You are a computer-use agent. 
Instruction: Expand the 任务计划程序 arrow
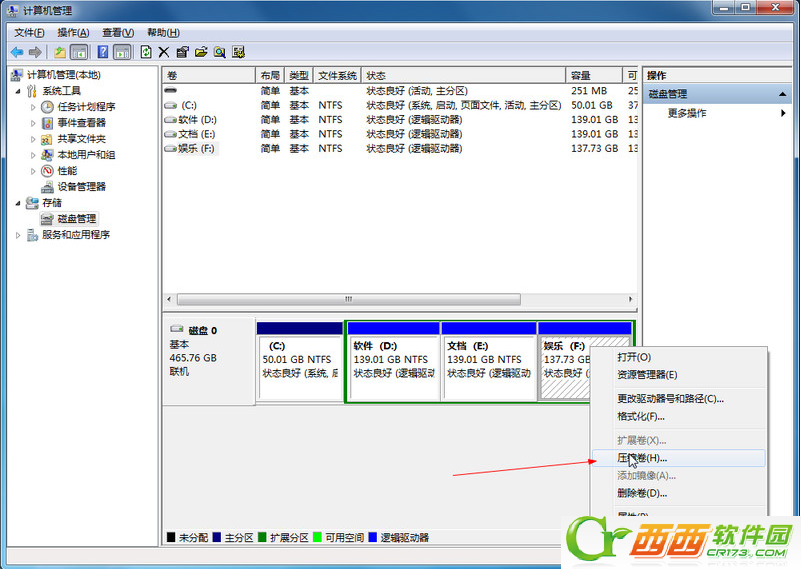coord(33,107)
